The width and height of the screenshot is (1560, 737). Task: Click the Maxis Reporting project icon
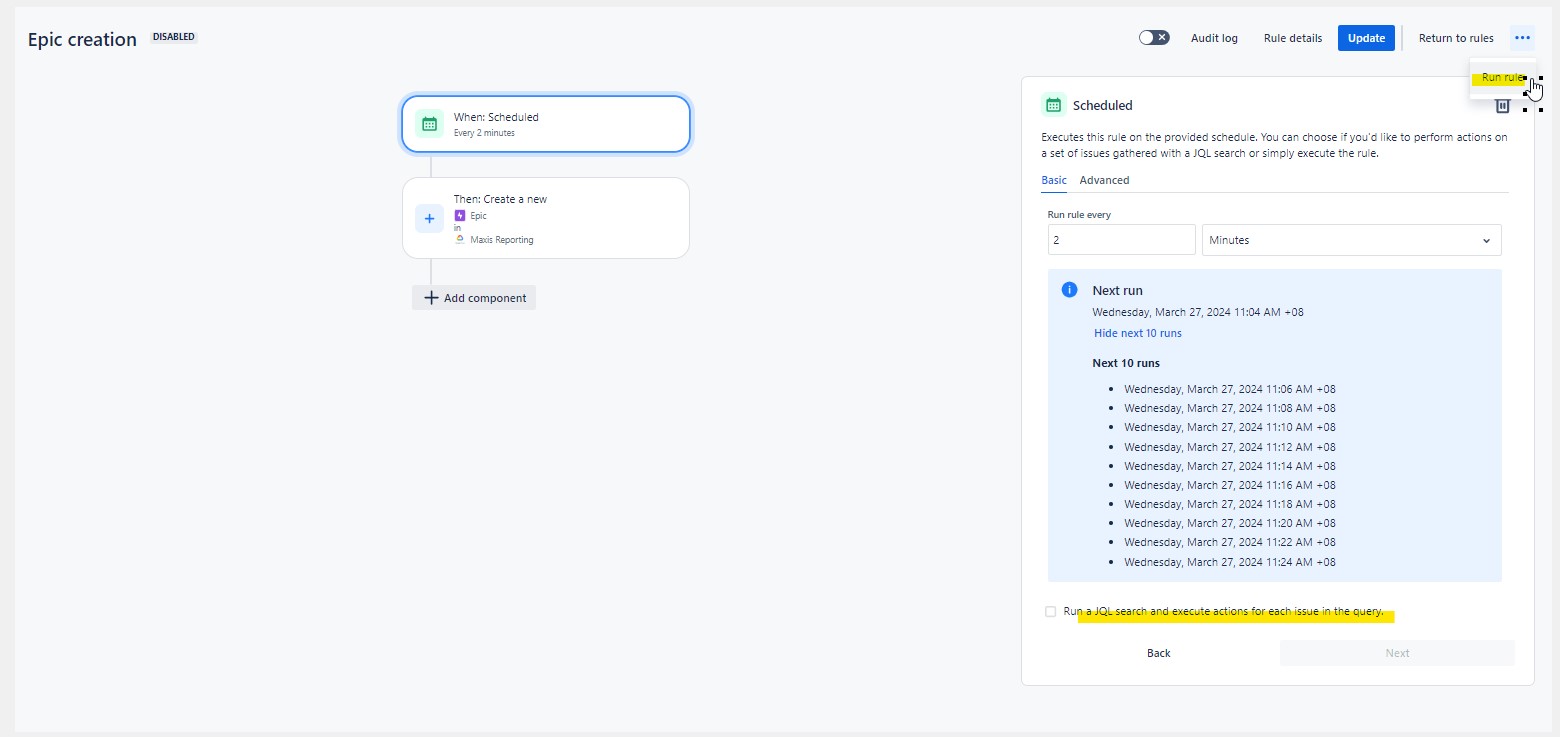460,240
